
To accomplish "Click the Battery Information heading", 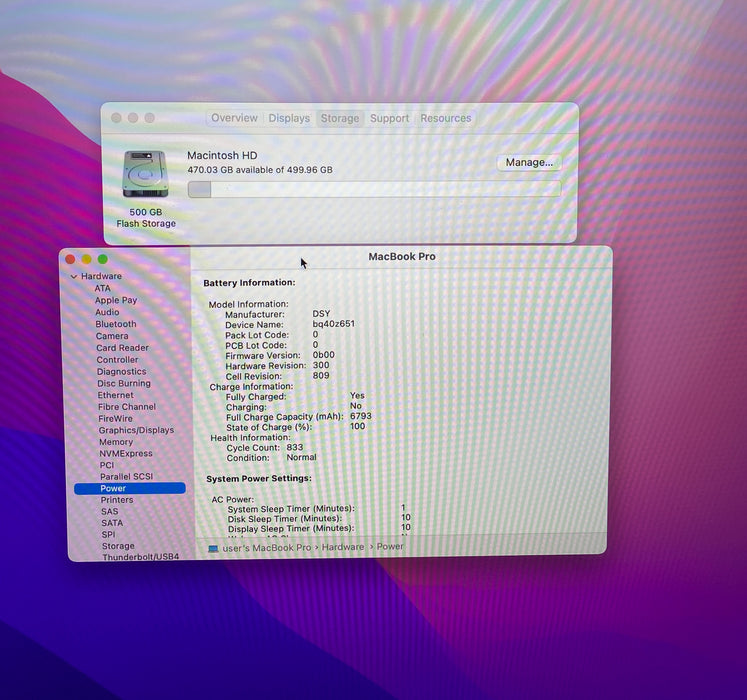I will coord(249,283).
